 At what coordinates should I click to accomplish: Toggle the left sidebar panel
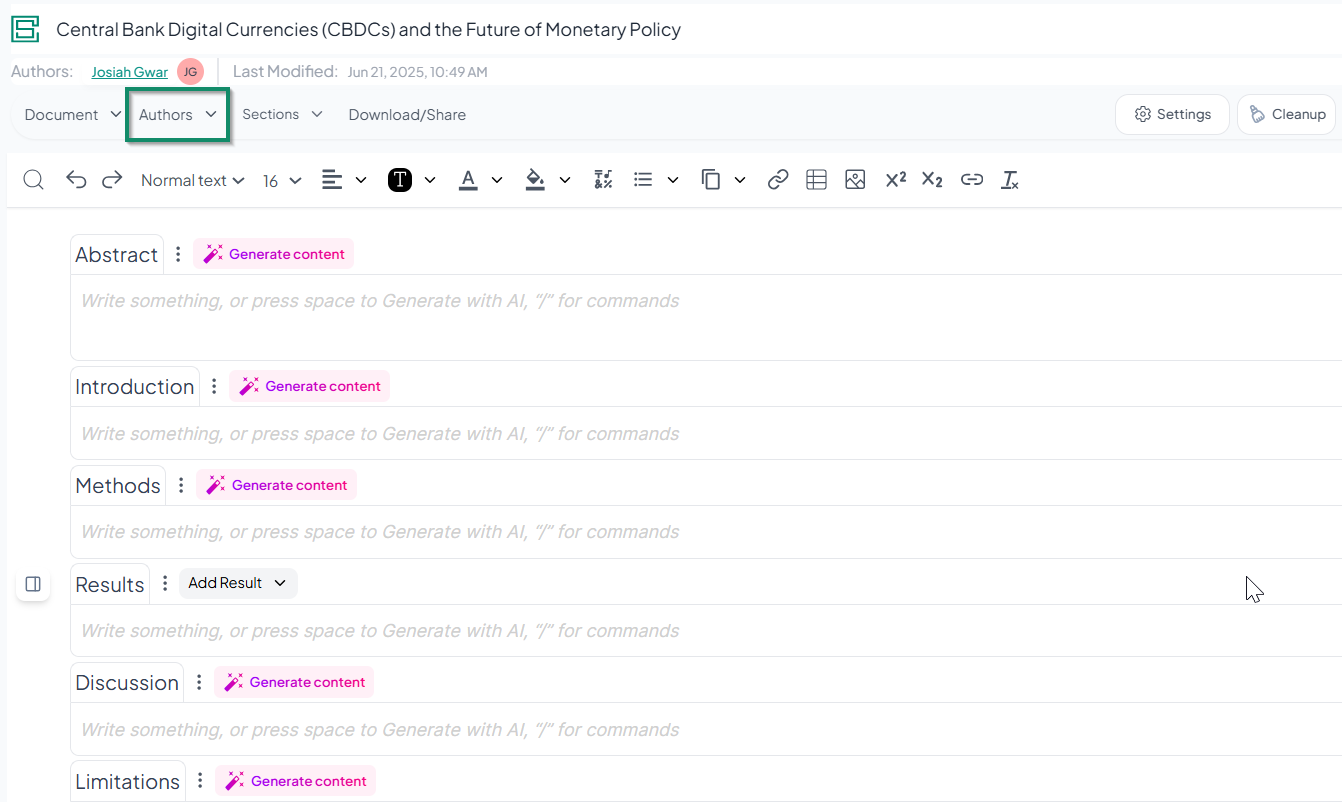pyautogui.click(x=33, y=584)
